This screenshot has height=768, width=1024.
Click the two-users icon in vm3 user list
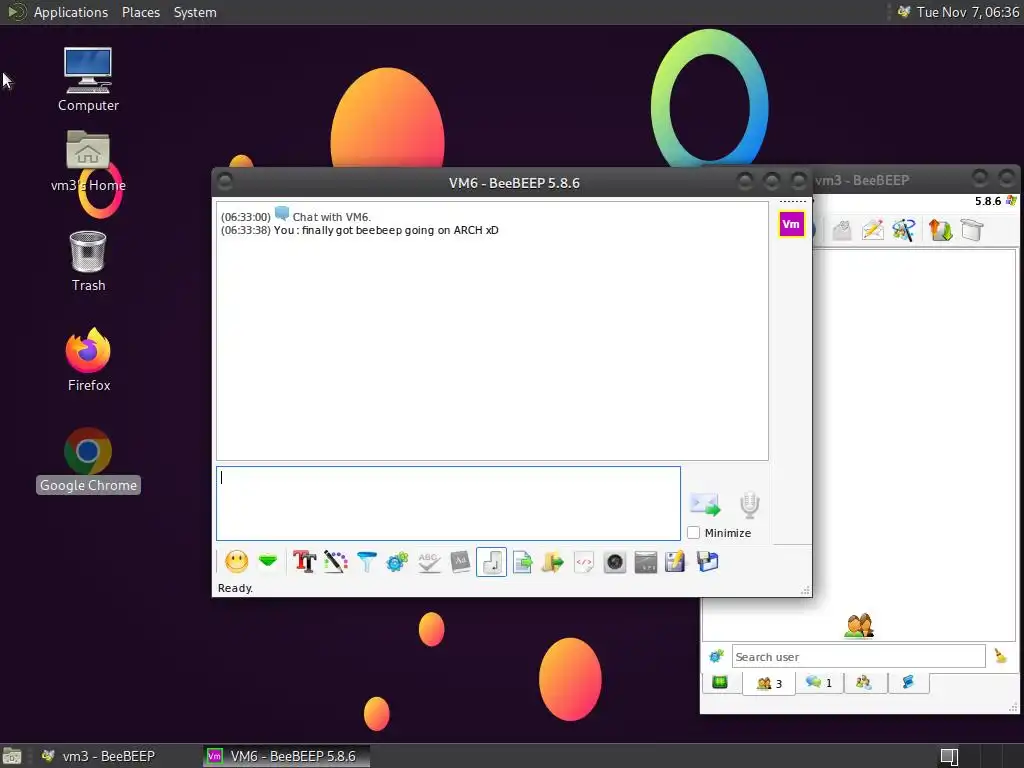pos(859,625)
